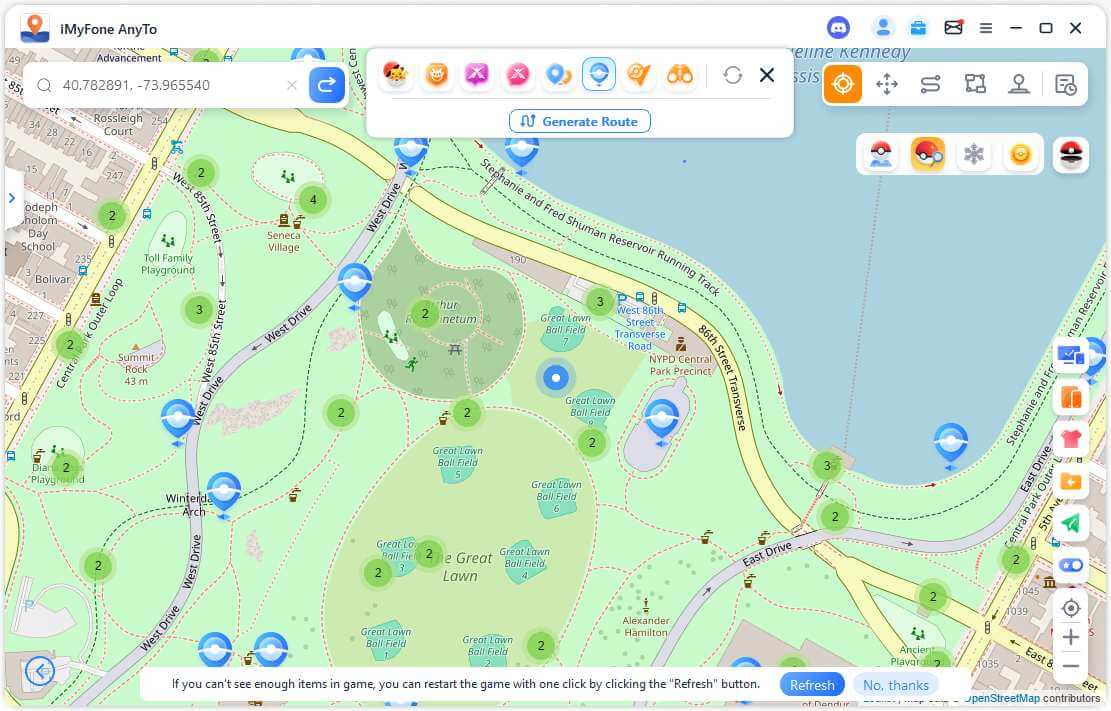Click the snowflake cooldown timer icon
This screenshot has width=1111, height=711.
tap(974, 154)
